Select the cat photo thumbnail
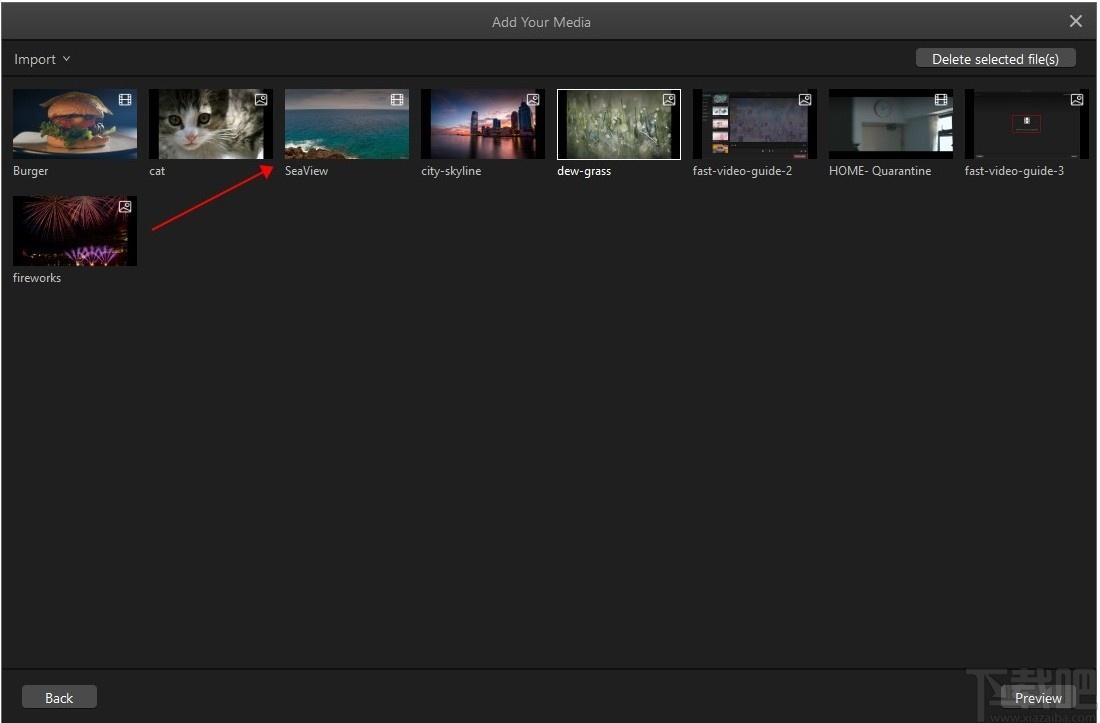The height and width of the screenshot is (723, 1100). click(x=211, y=124)
